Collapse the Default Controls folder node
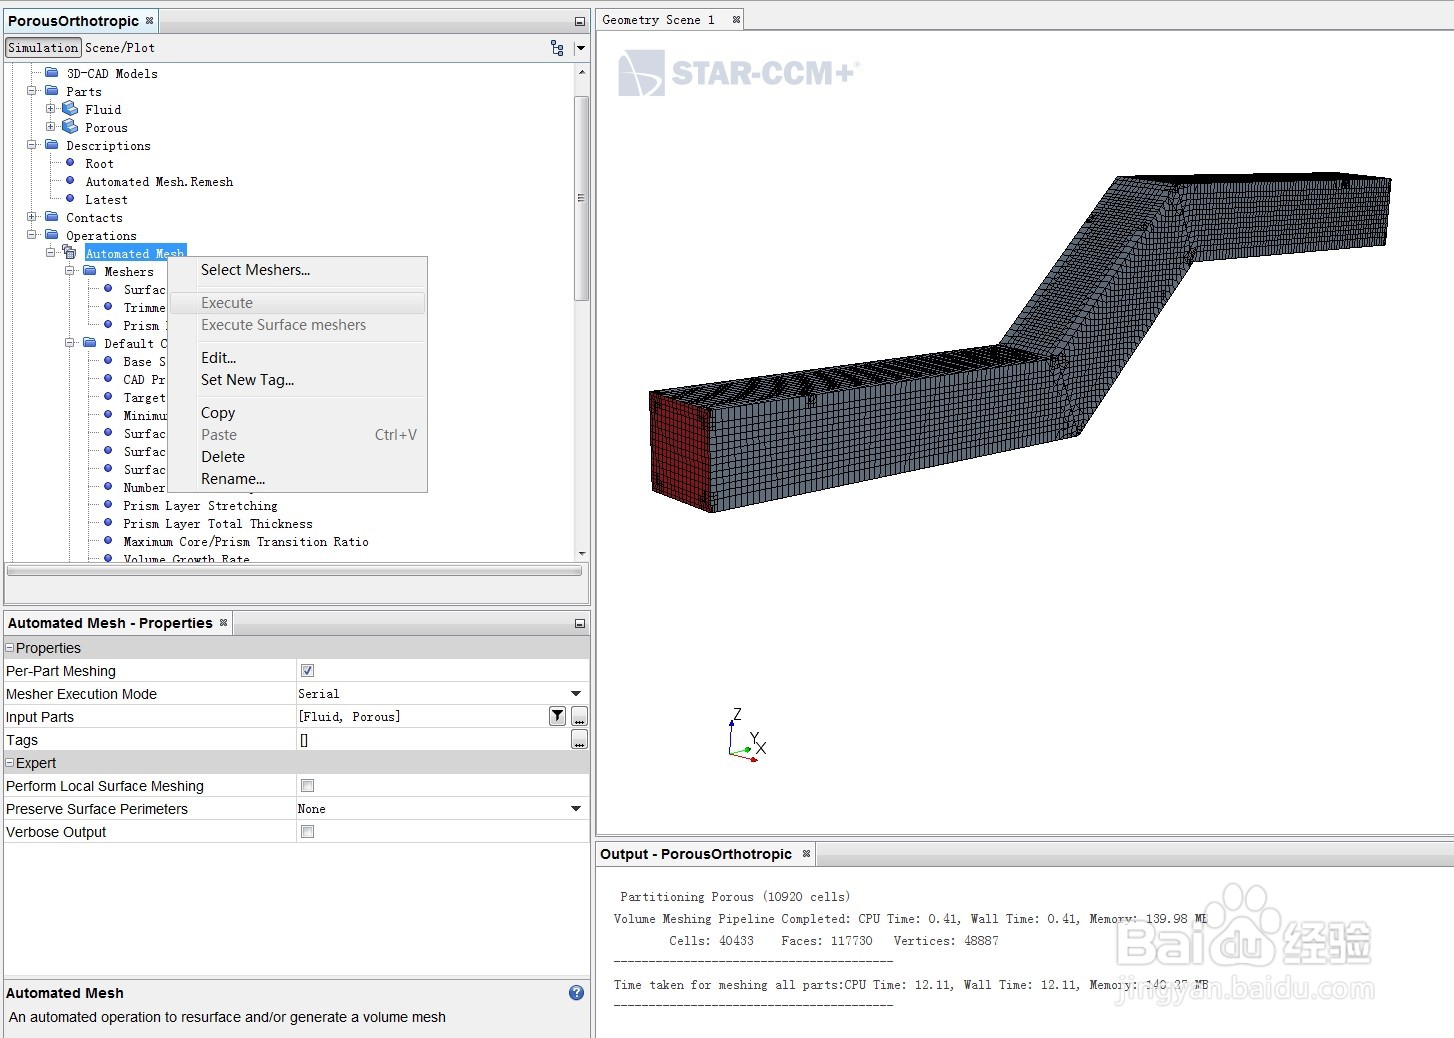 click(70, 343)
